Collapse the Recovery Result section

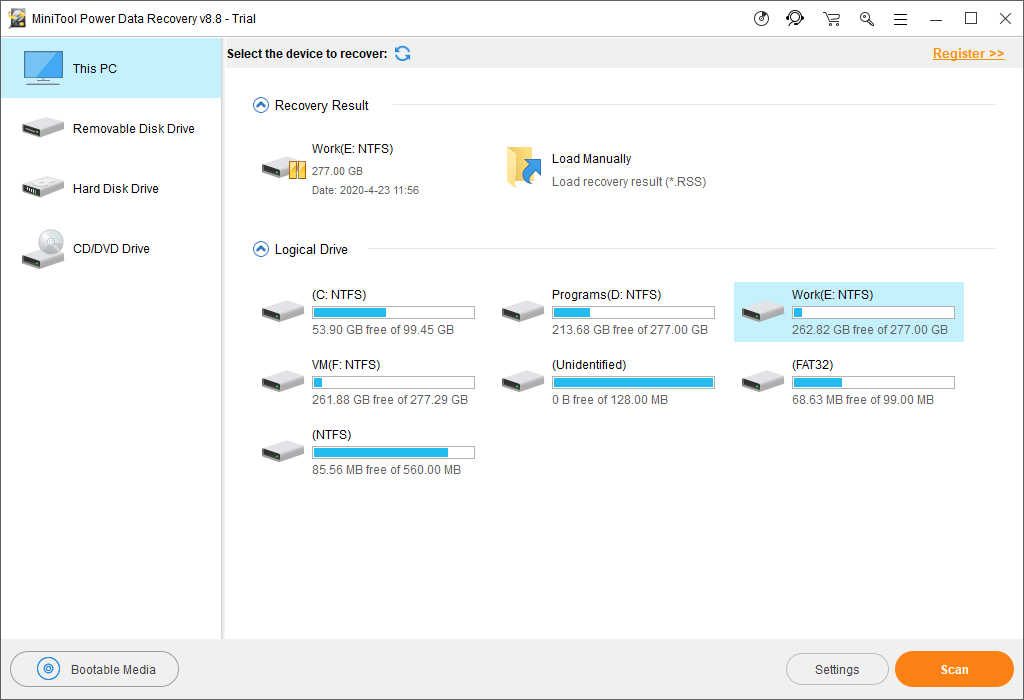click(261, 105)
